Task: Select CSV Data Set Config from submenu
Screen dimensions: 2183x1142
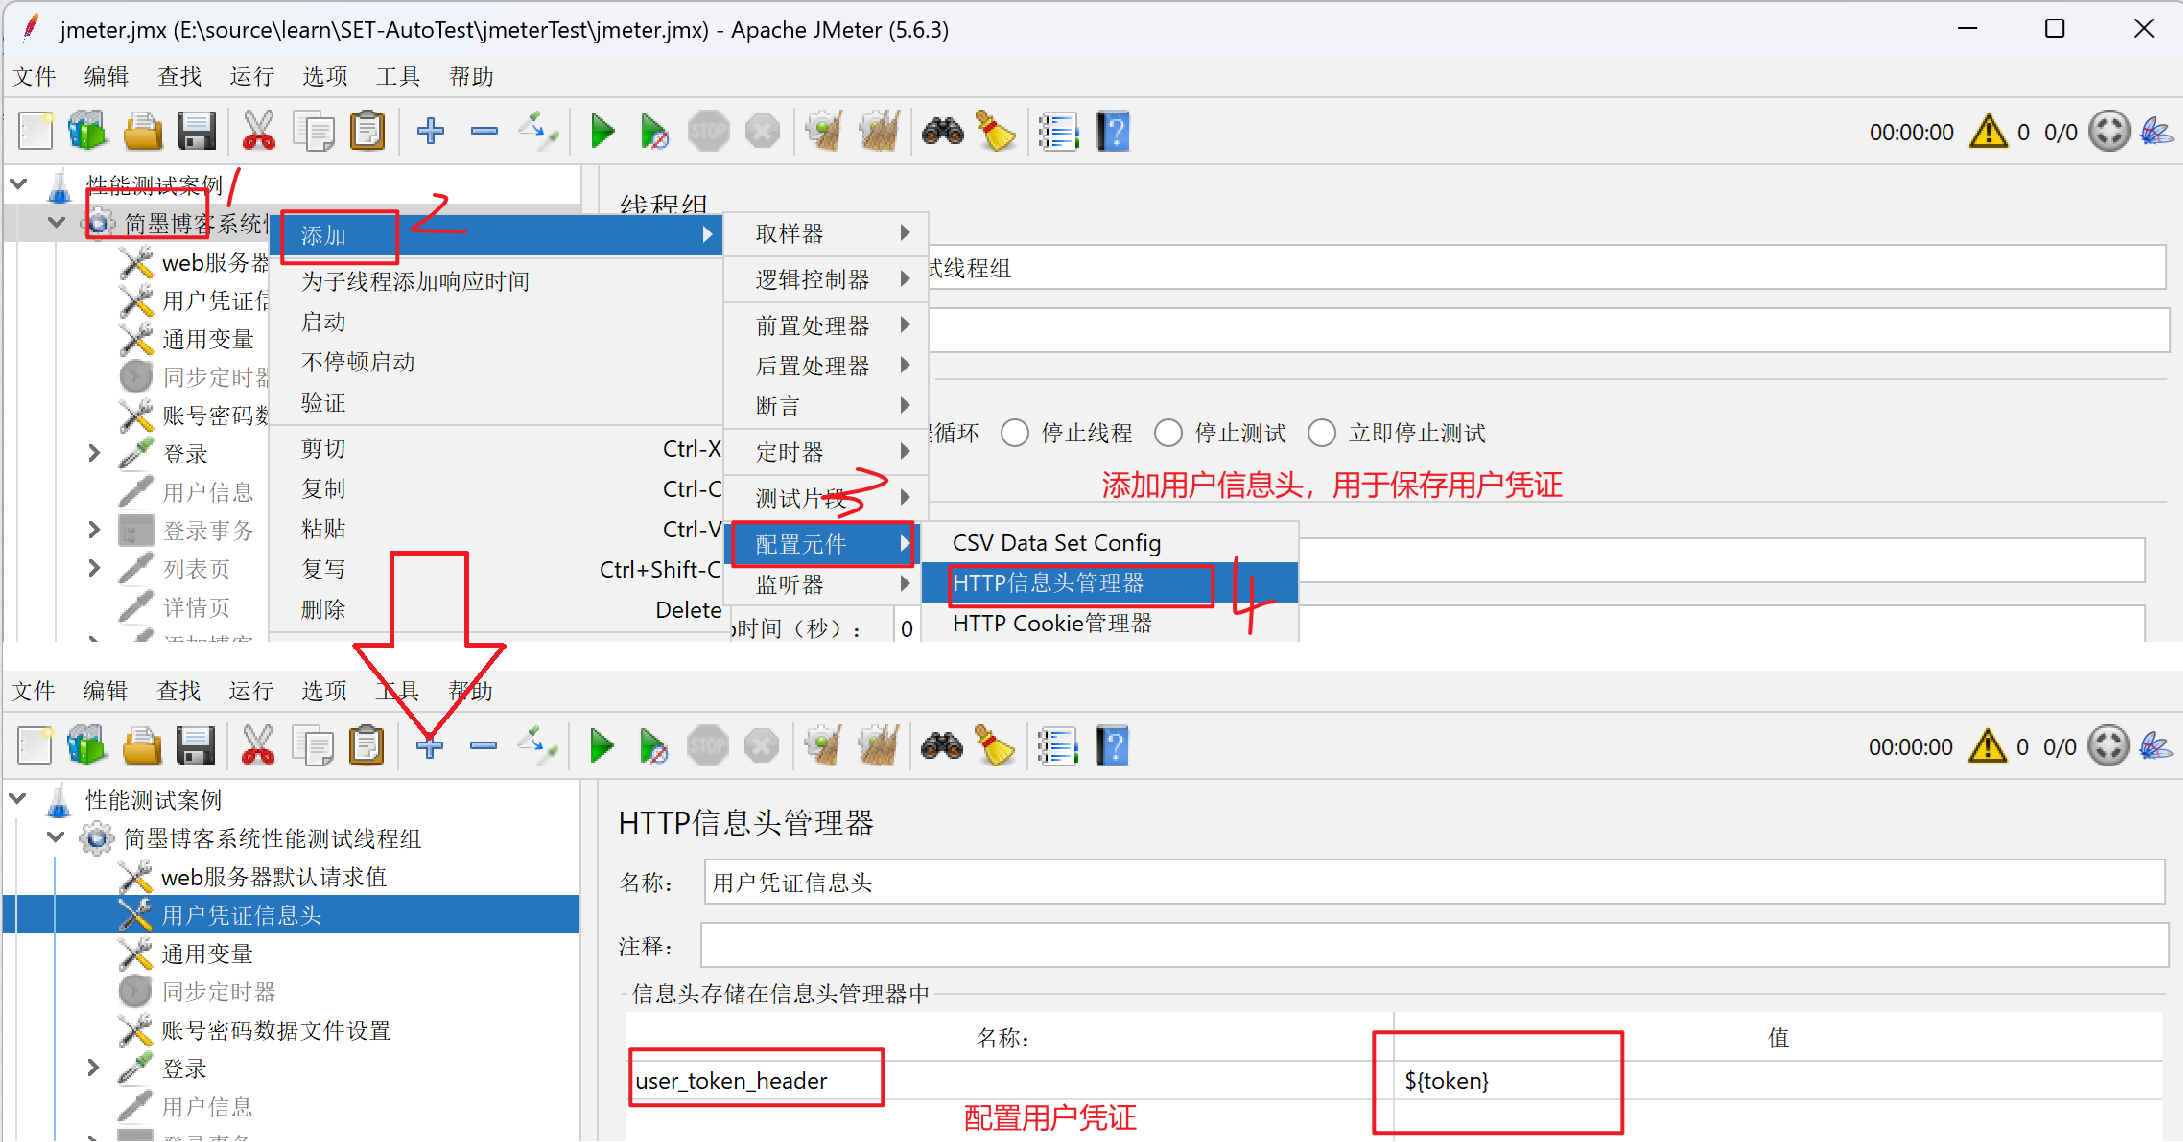Action: tap(1110, 543)
